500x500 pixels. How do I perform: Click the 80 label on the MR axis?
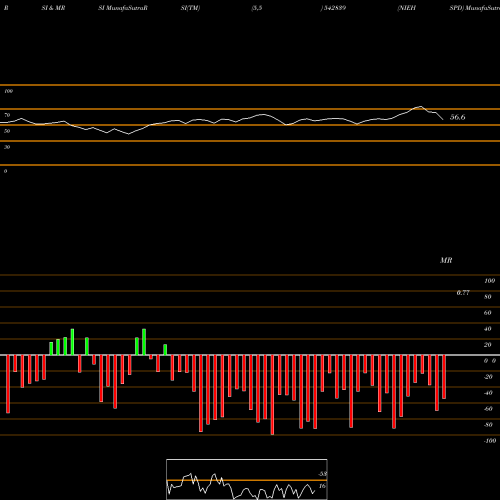click(x=488, y=297)
